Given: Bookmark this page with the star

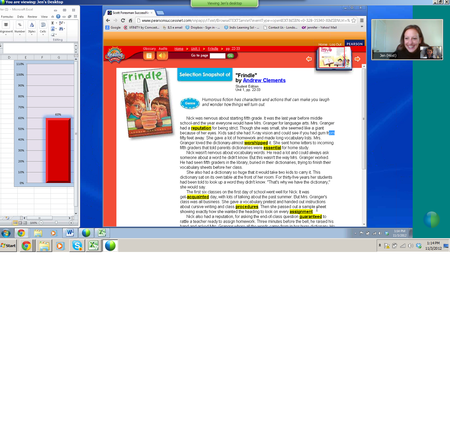Looking at the screenshot, I should point(354,20).
